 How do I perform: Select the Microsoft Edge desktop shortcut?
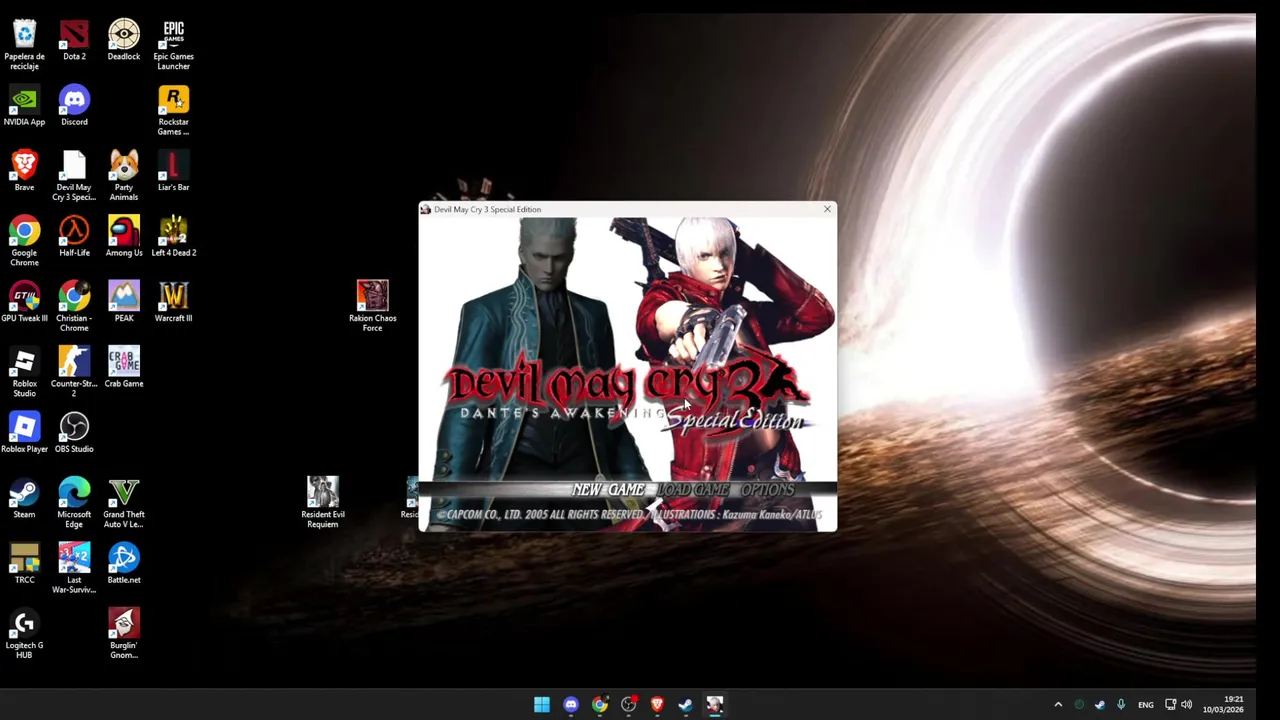tap(74, 503)
